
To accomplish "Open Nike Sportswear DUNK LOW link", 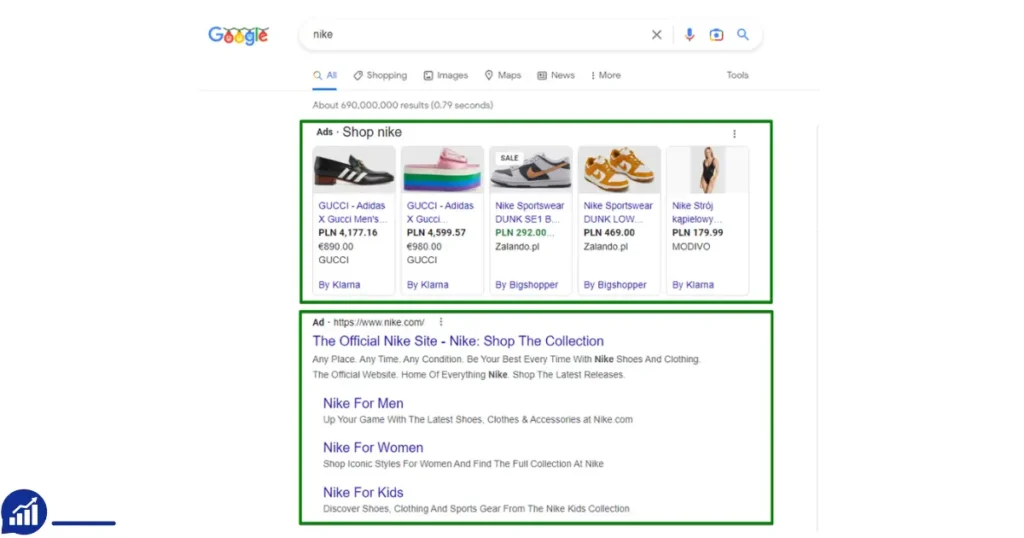I will point(618,212).
